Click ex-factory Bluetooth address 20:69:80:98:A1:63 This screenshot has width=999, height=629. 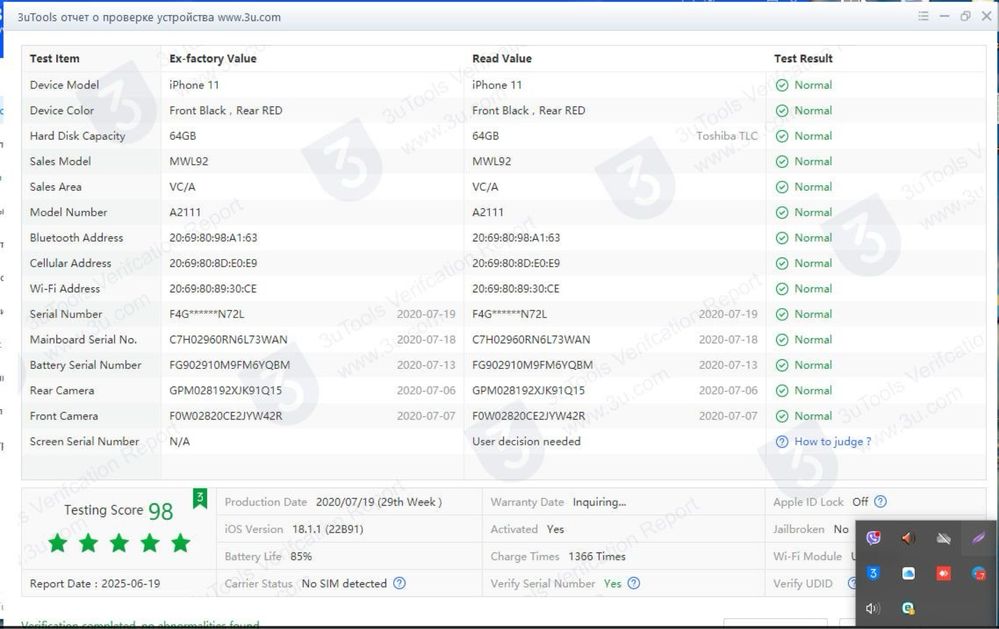pyautogui.click(x=213, y=238)
